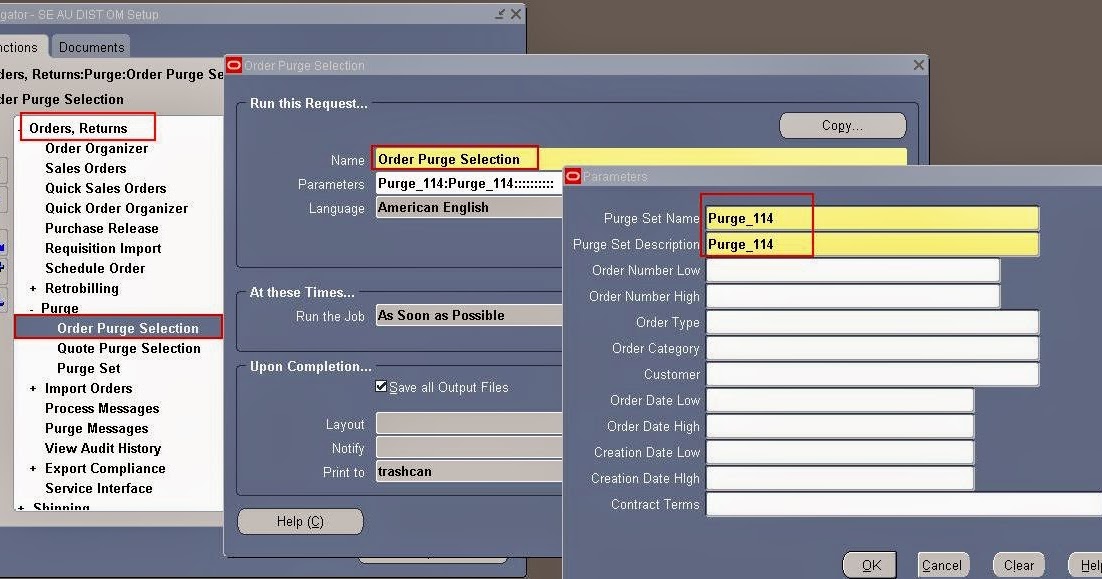Click the Copy button
The image size is (1102, 579).
click(841, 125)
